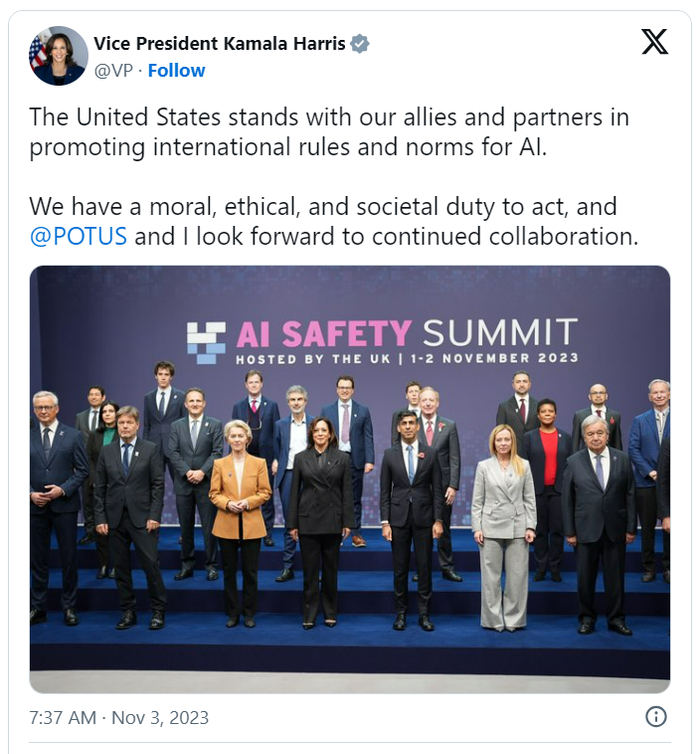
Task: Click the verified badge beside the account name
Action: coord(360,44)
